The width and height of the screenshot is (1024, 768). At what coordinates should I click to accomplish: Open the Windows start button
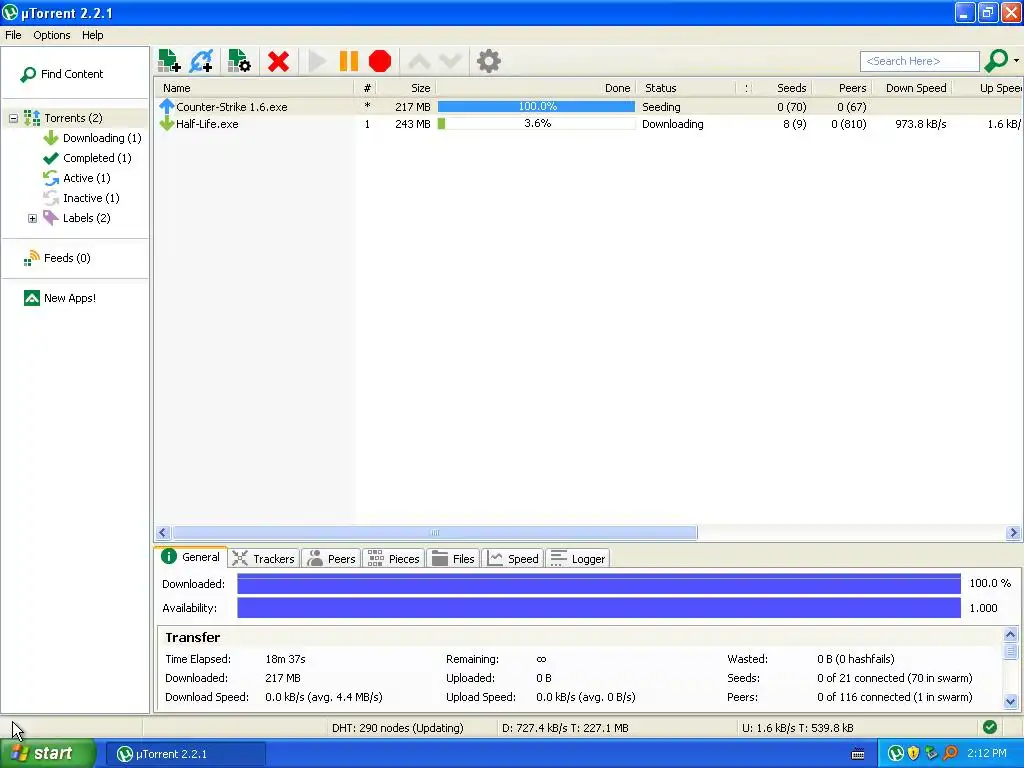[x=48, y=754]
